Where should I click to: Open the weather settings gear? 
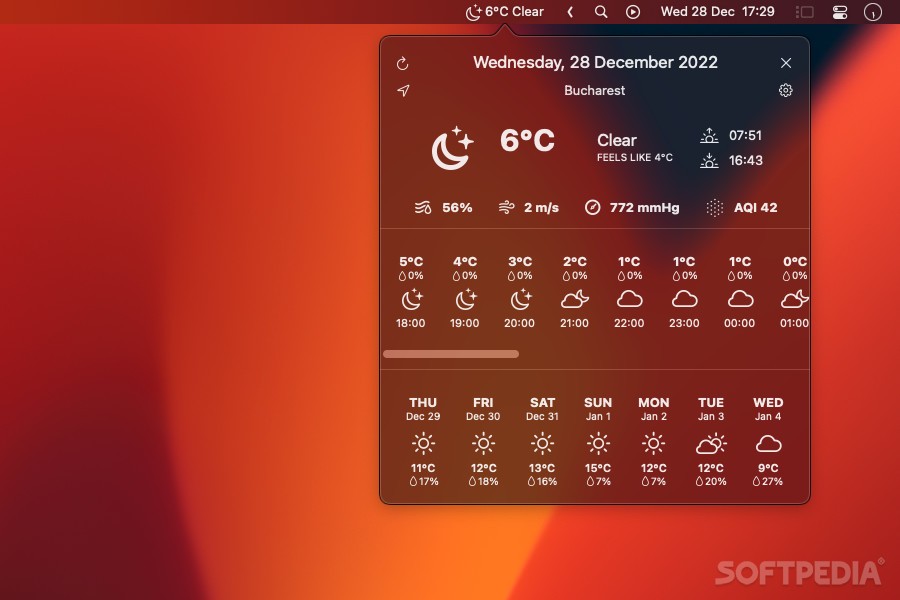(x=785, y=90)
